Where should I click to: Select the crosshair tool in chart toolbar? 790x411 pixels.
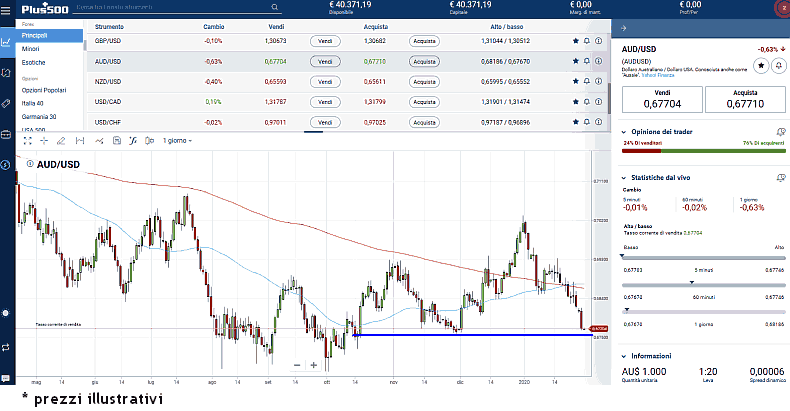(43, 140)
